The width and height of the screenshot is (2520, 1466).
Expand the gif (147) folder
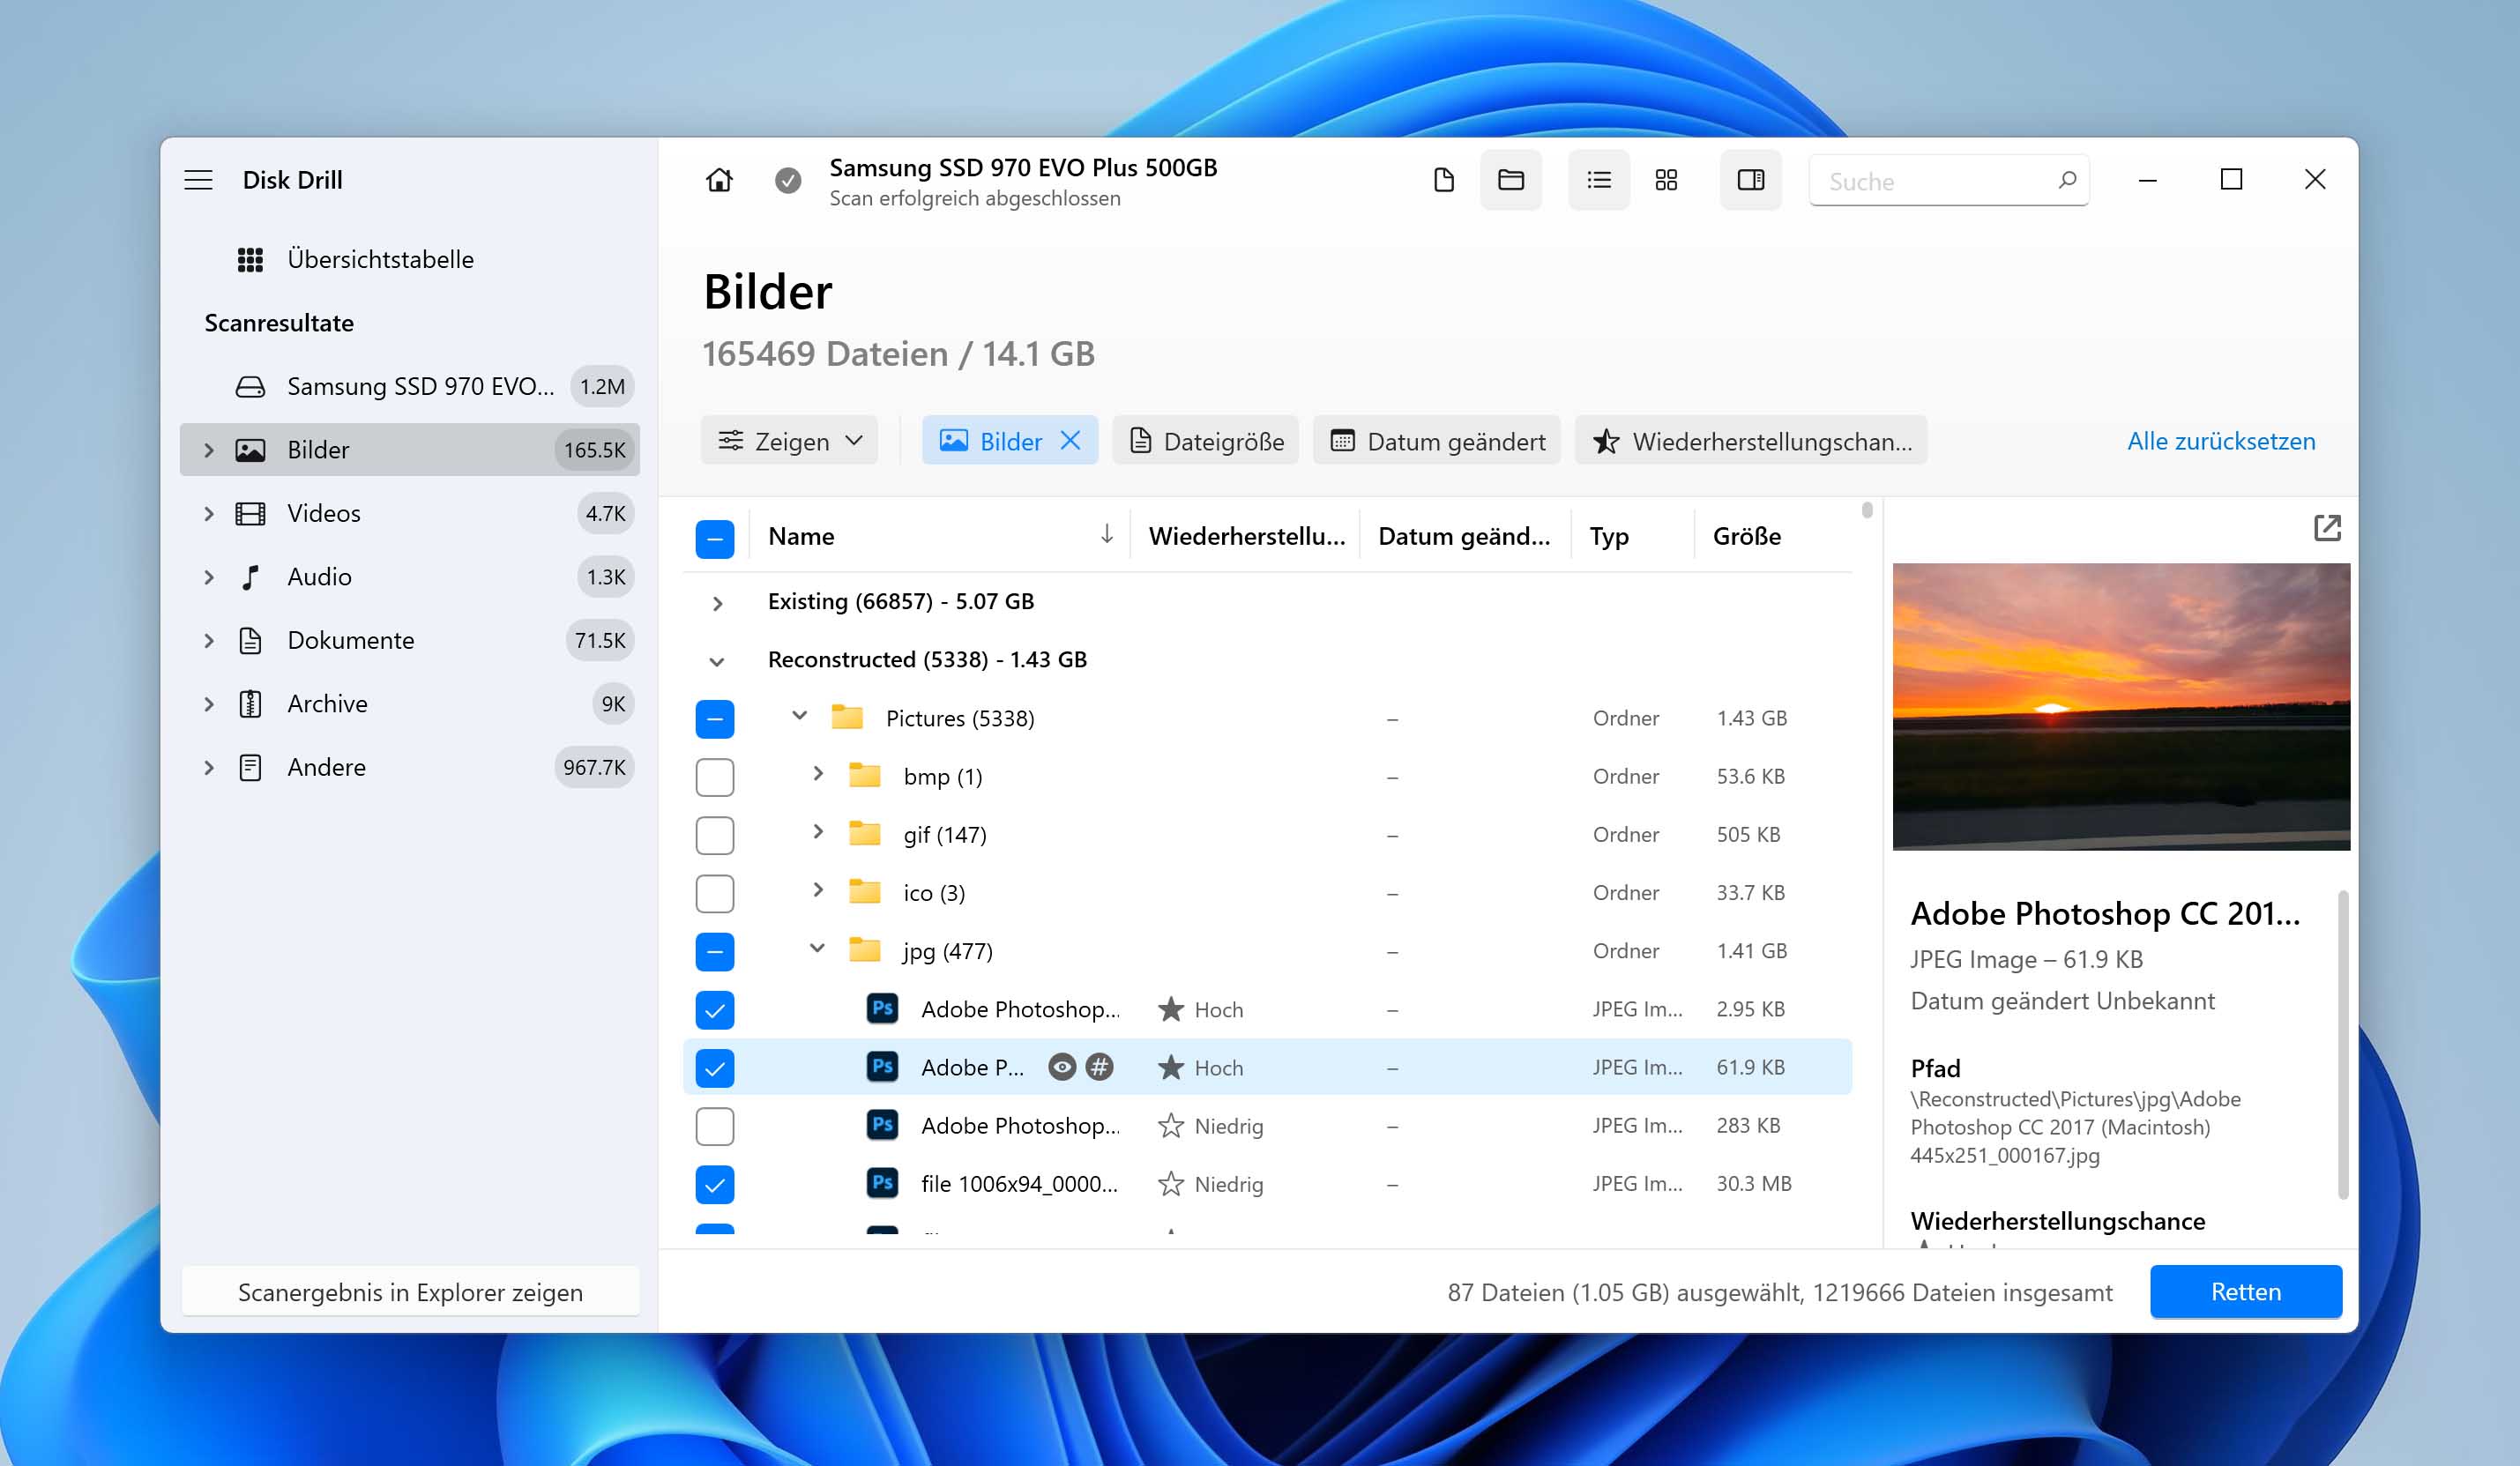pos(817,832)
